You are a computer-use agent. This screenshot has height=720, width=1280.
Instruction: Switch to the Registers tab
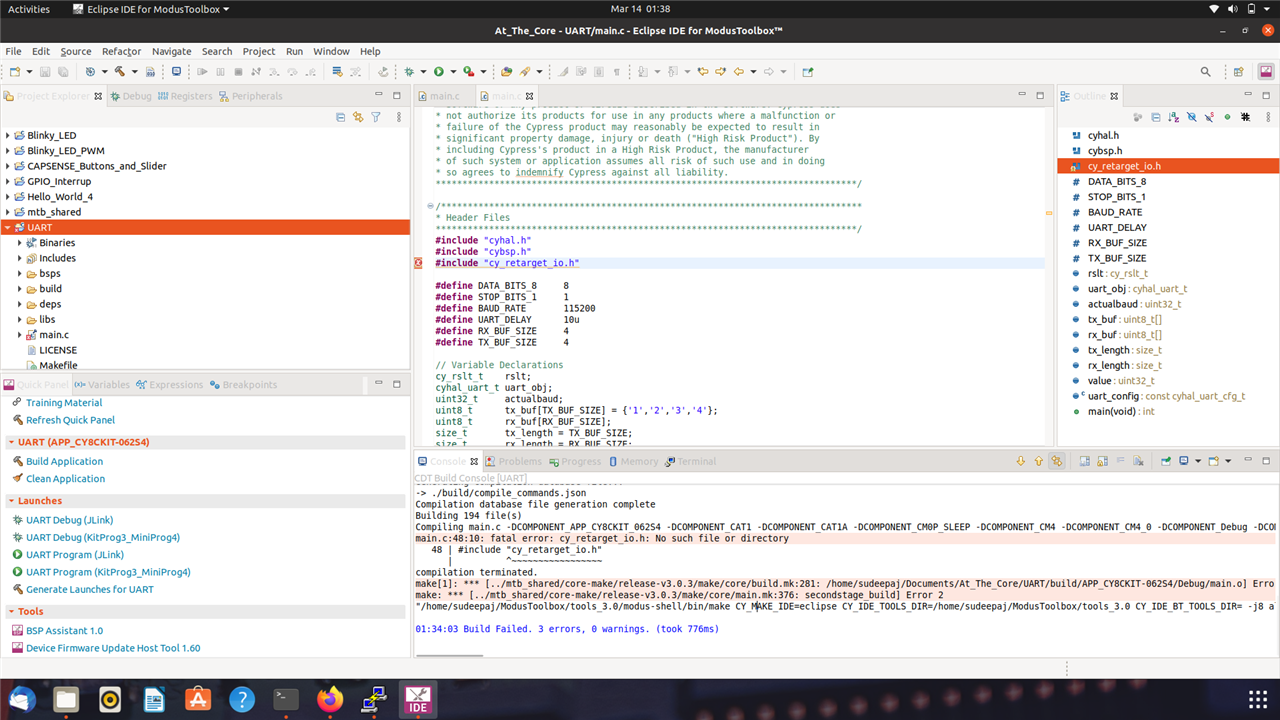(184, 96)
